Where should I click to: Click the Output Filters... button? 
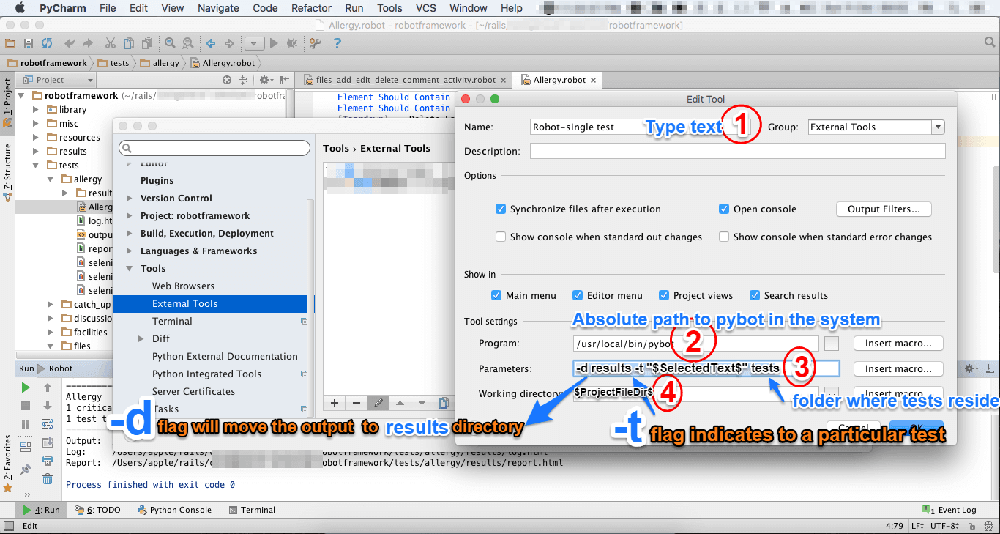coord(883,209)
